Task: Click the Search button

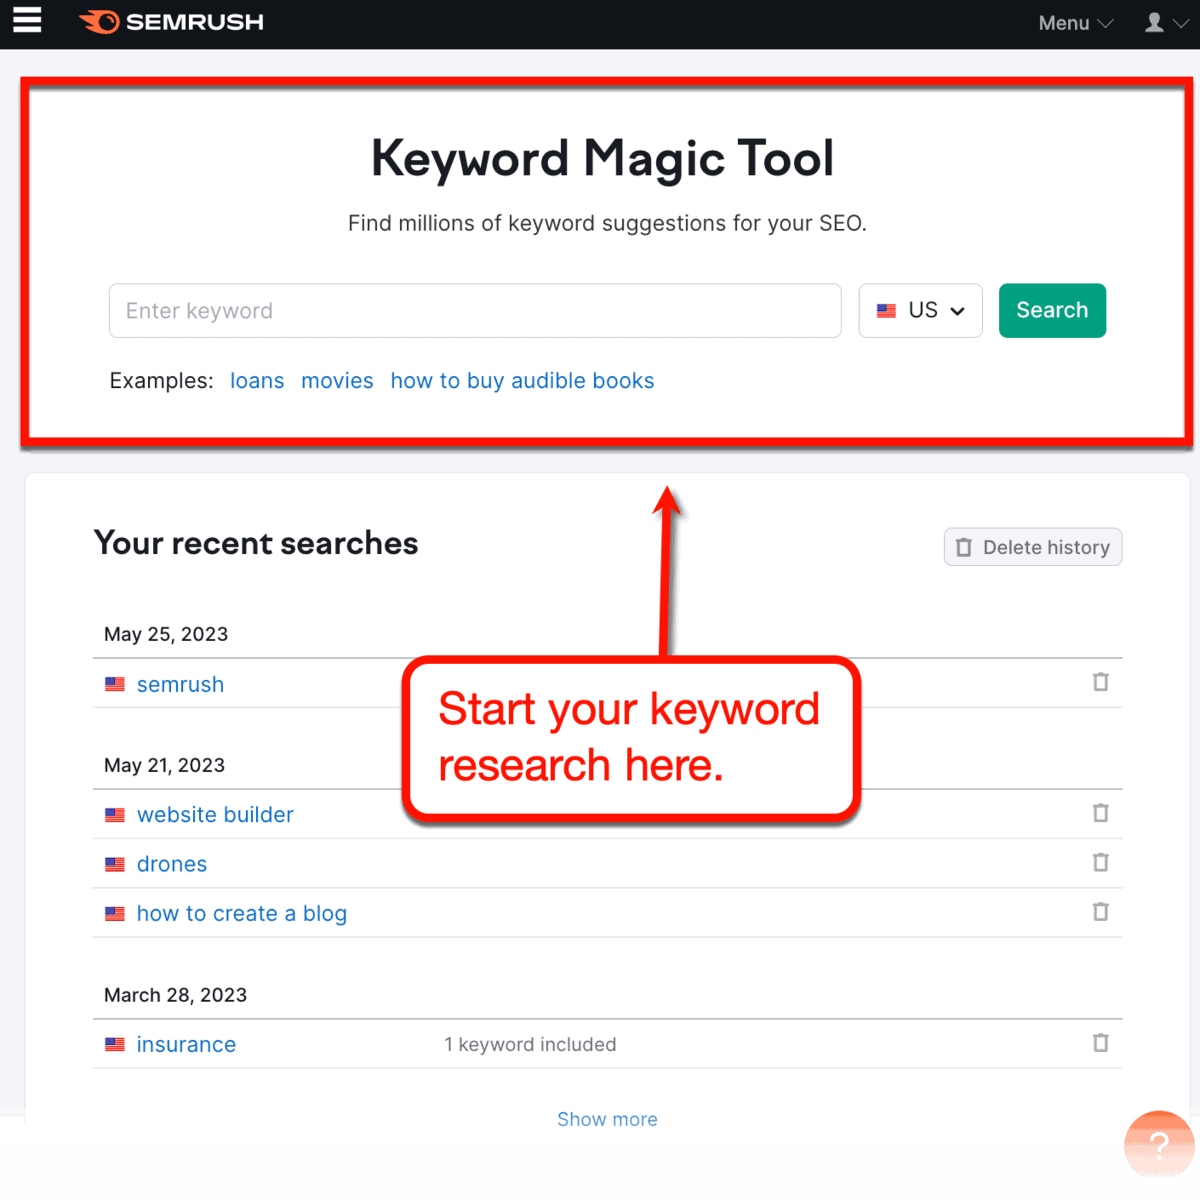Action: click(1052, 310)
